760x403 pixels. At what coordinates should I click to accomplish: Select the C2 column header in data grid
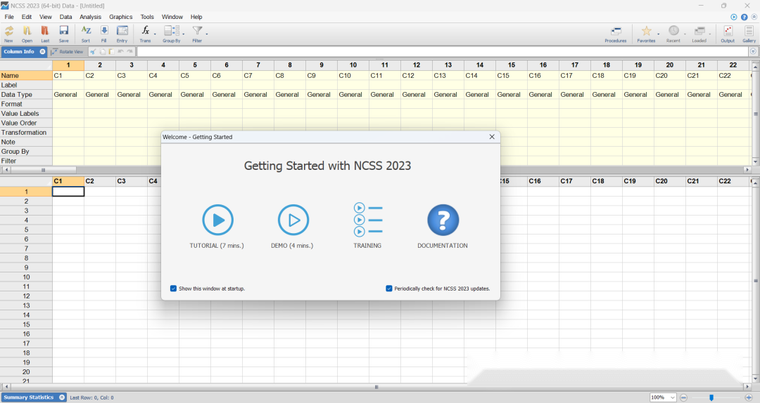click(x=100, y=181)
